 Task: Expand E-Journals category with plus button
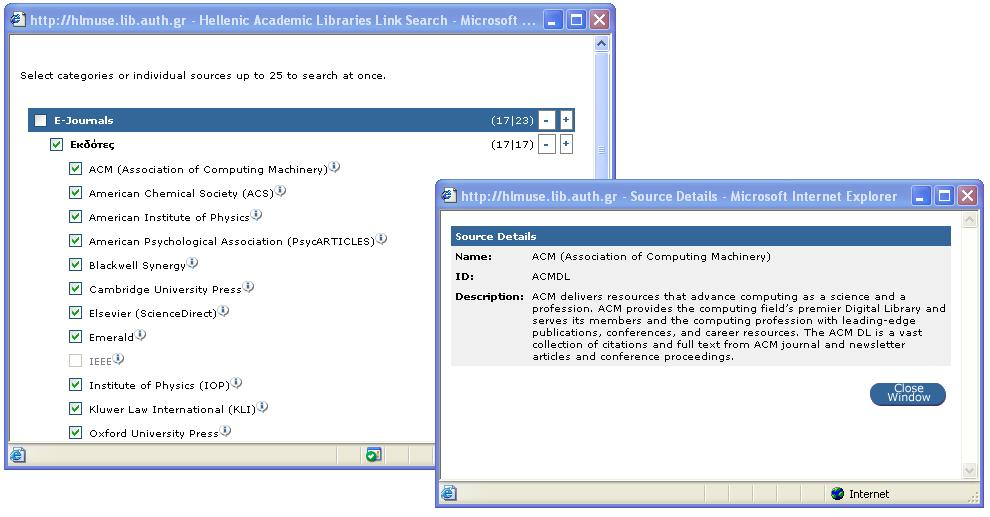pos(566,120)
